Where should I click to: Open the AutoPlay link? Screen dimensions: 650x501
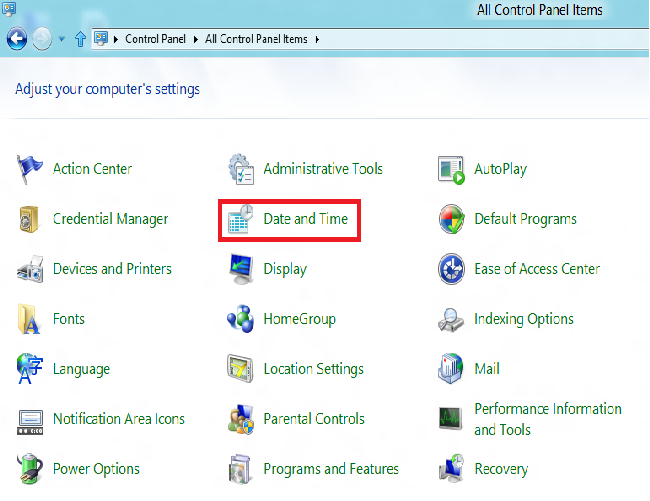[x=501, y=169]
